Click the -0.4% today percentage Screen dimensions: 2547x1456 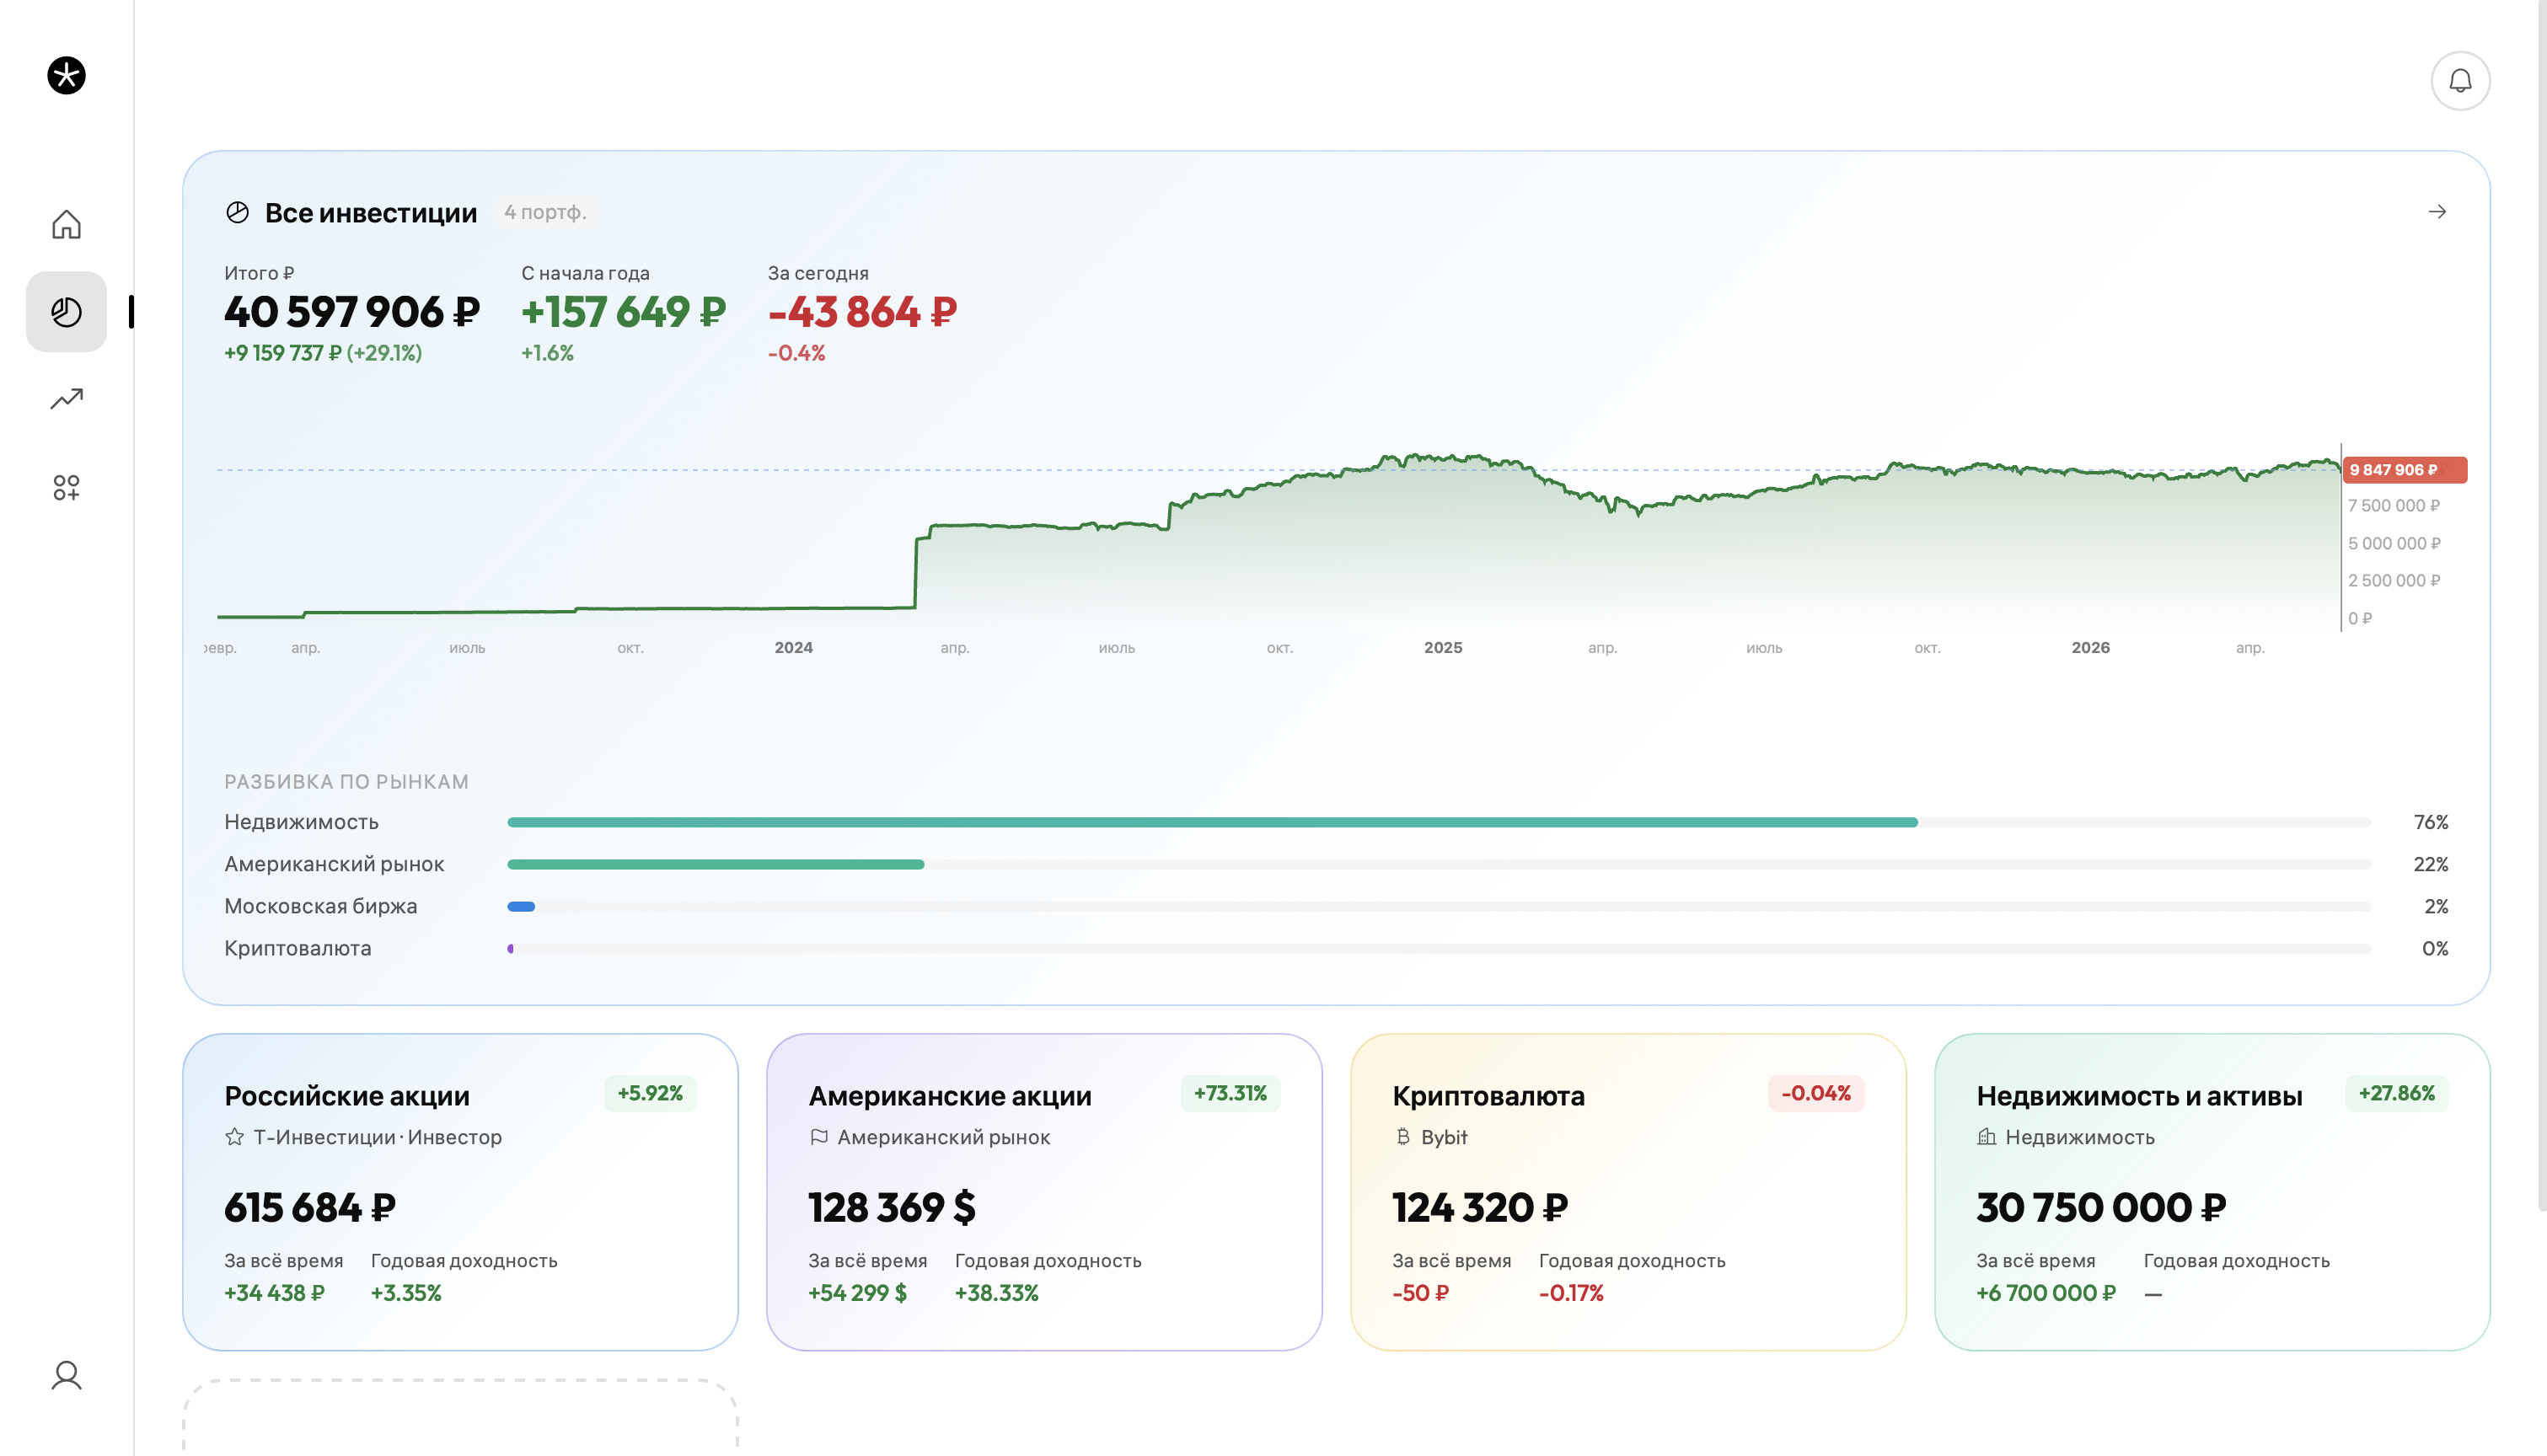(796, 353)
